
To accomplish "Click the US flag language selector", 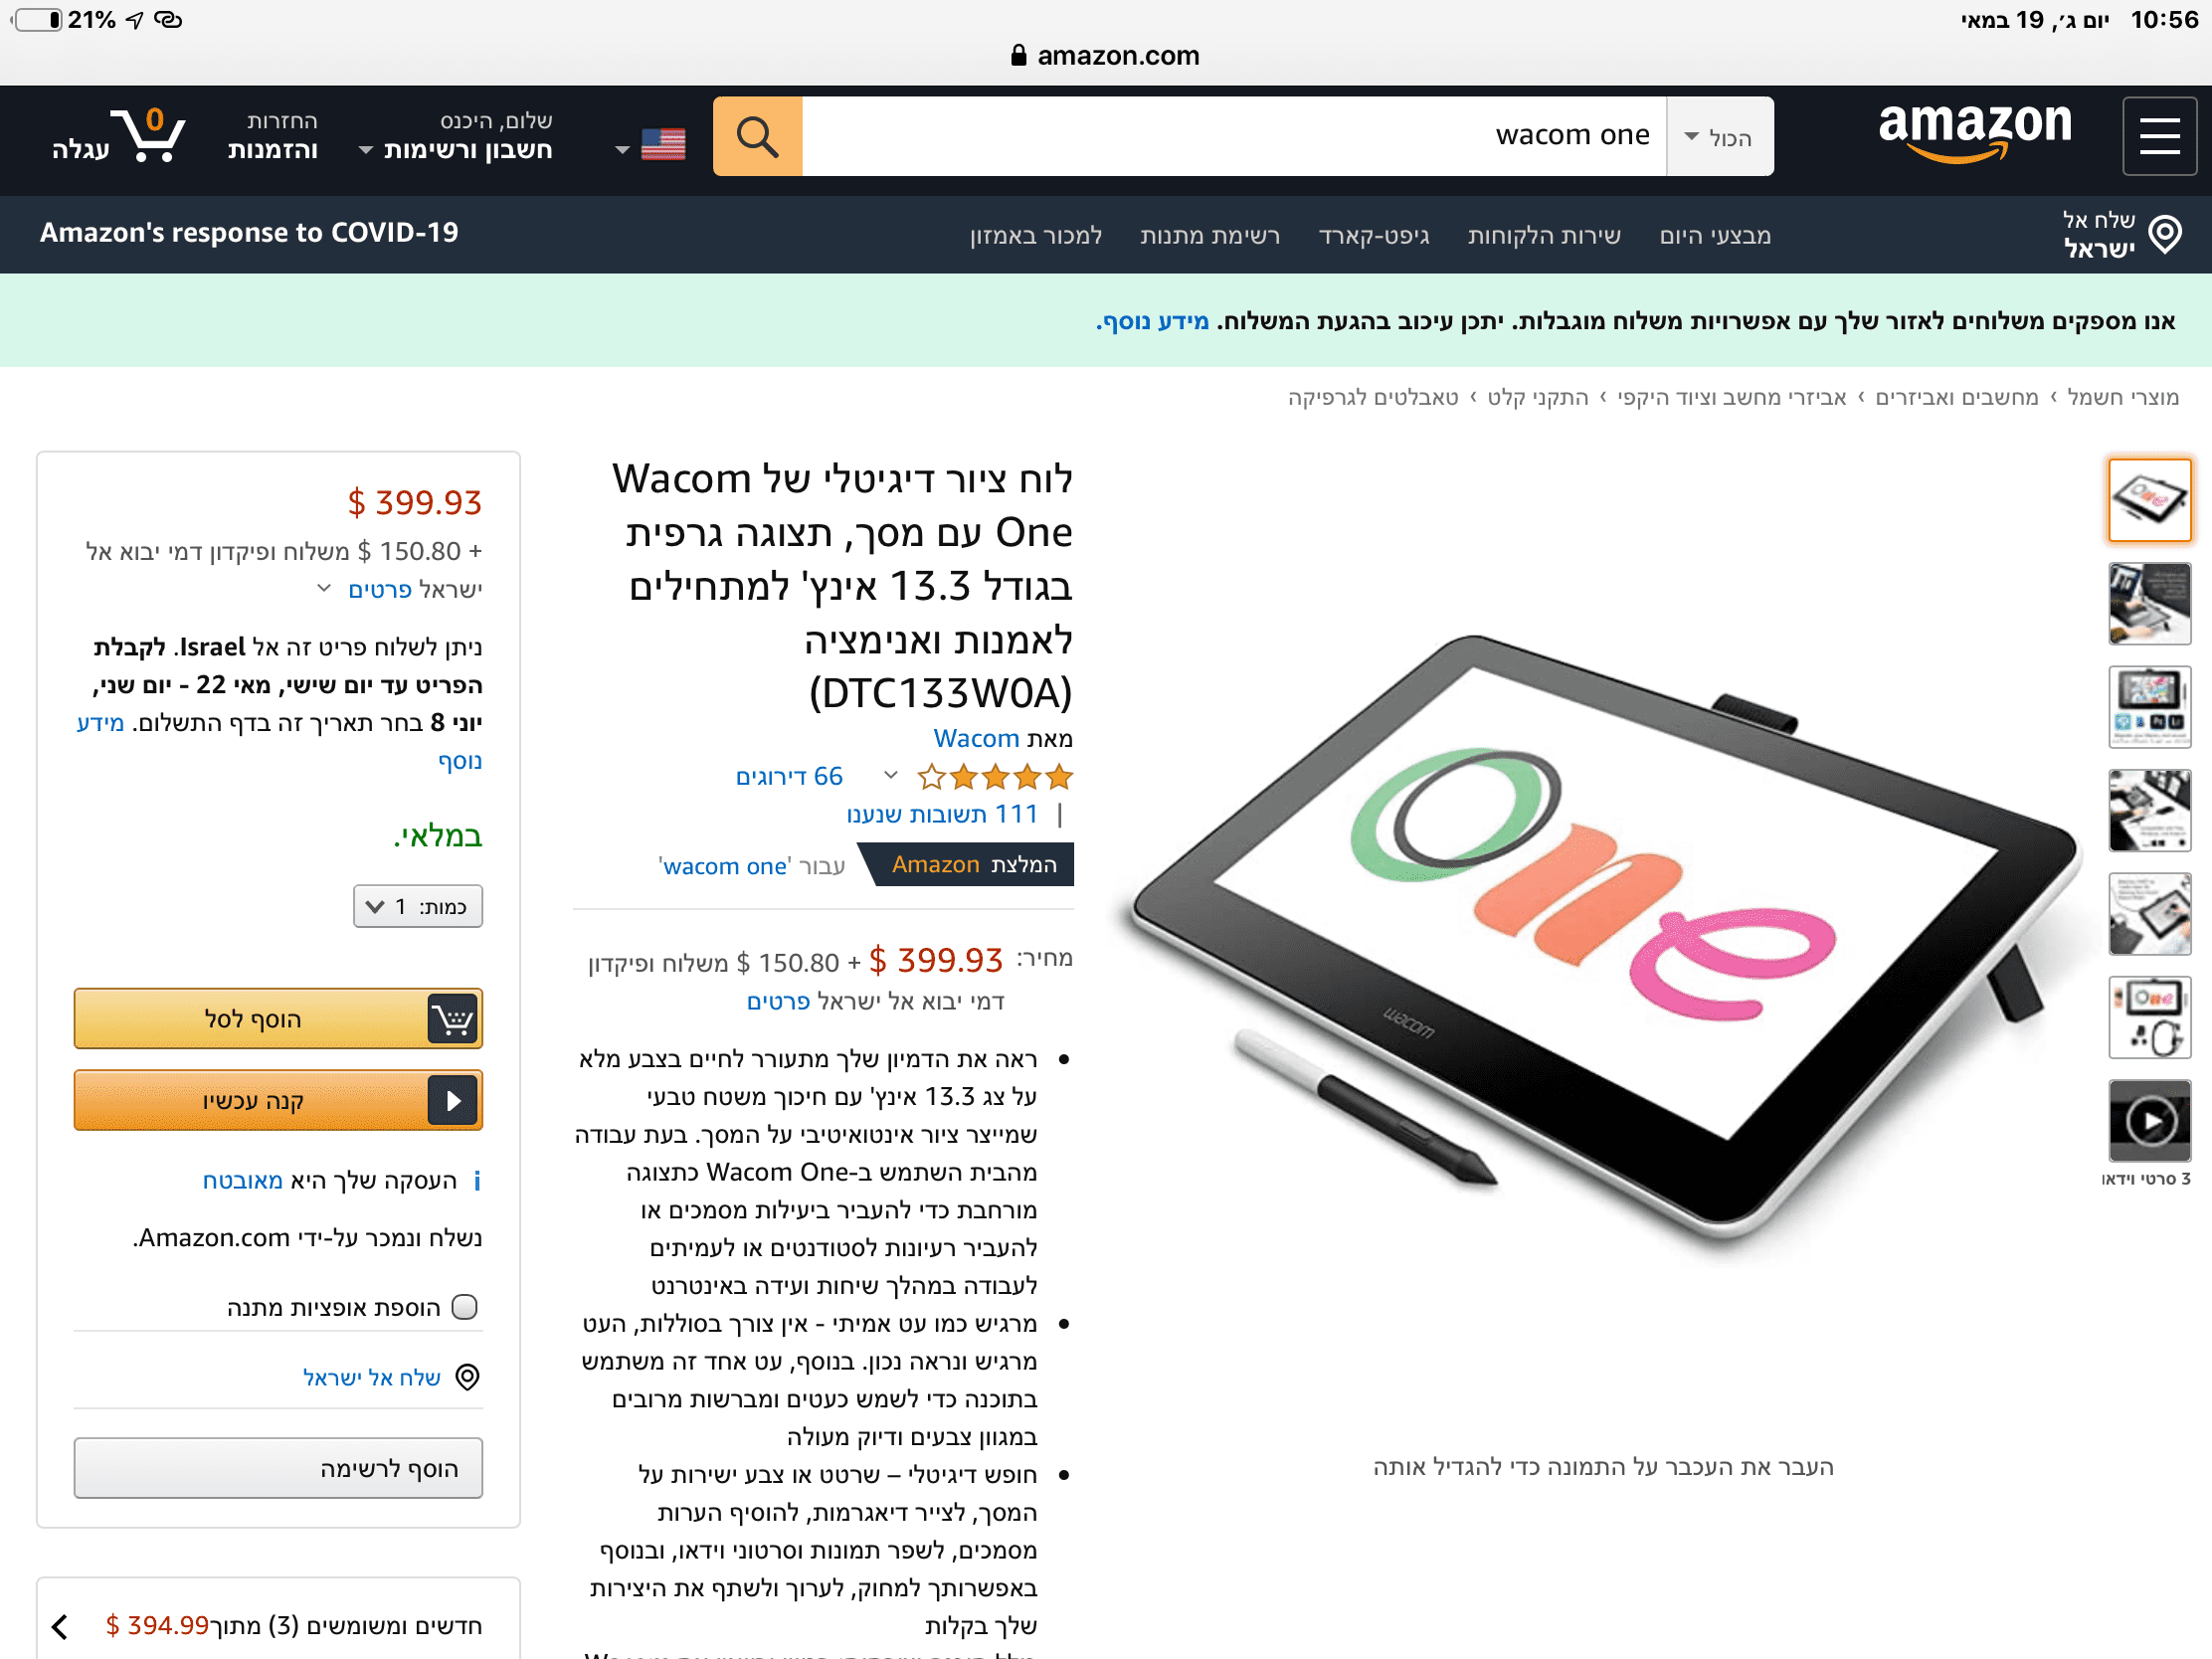I will pos(662,145).
